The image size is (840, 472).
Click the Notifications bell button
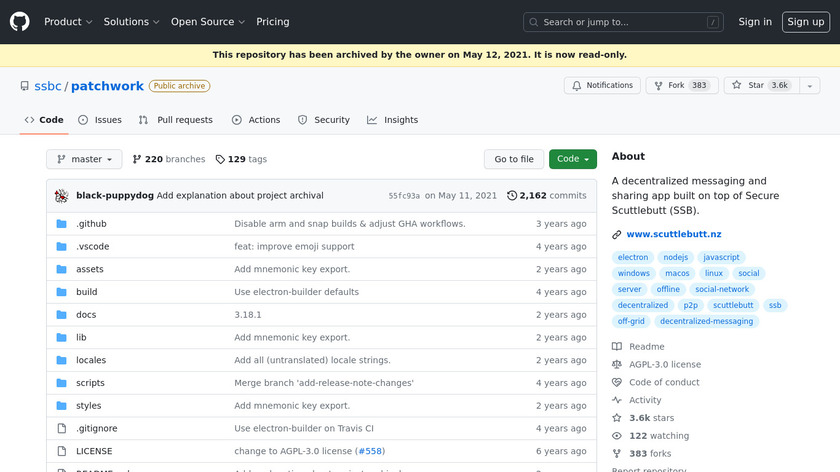click(601, 86)
